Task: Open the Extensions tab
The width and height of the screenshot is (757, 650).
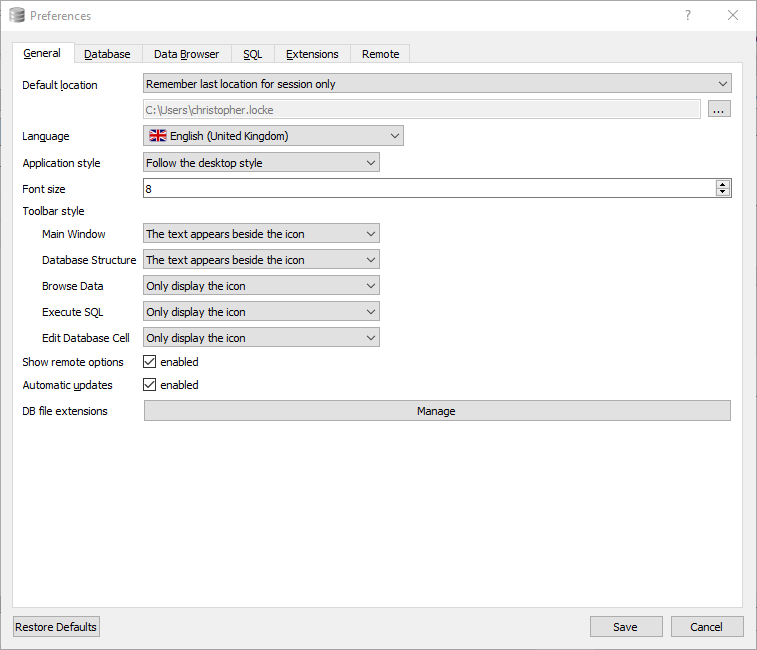Action: point(312,54)
